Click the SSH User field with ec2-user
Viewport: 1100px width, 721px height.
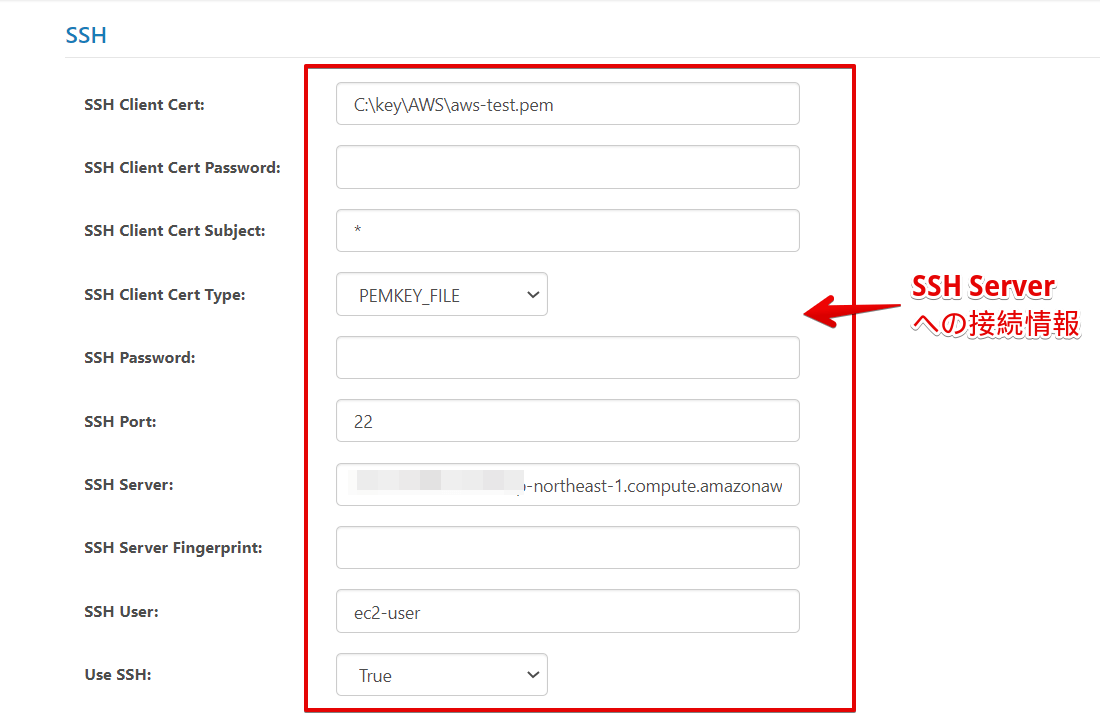click(567, 612)
